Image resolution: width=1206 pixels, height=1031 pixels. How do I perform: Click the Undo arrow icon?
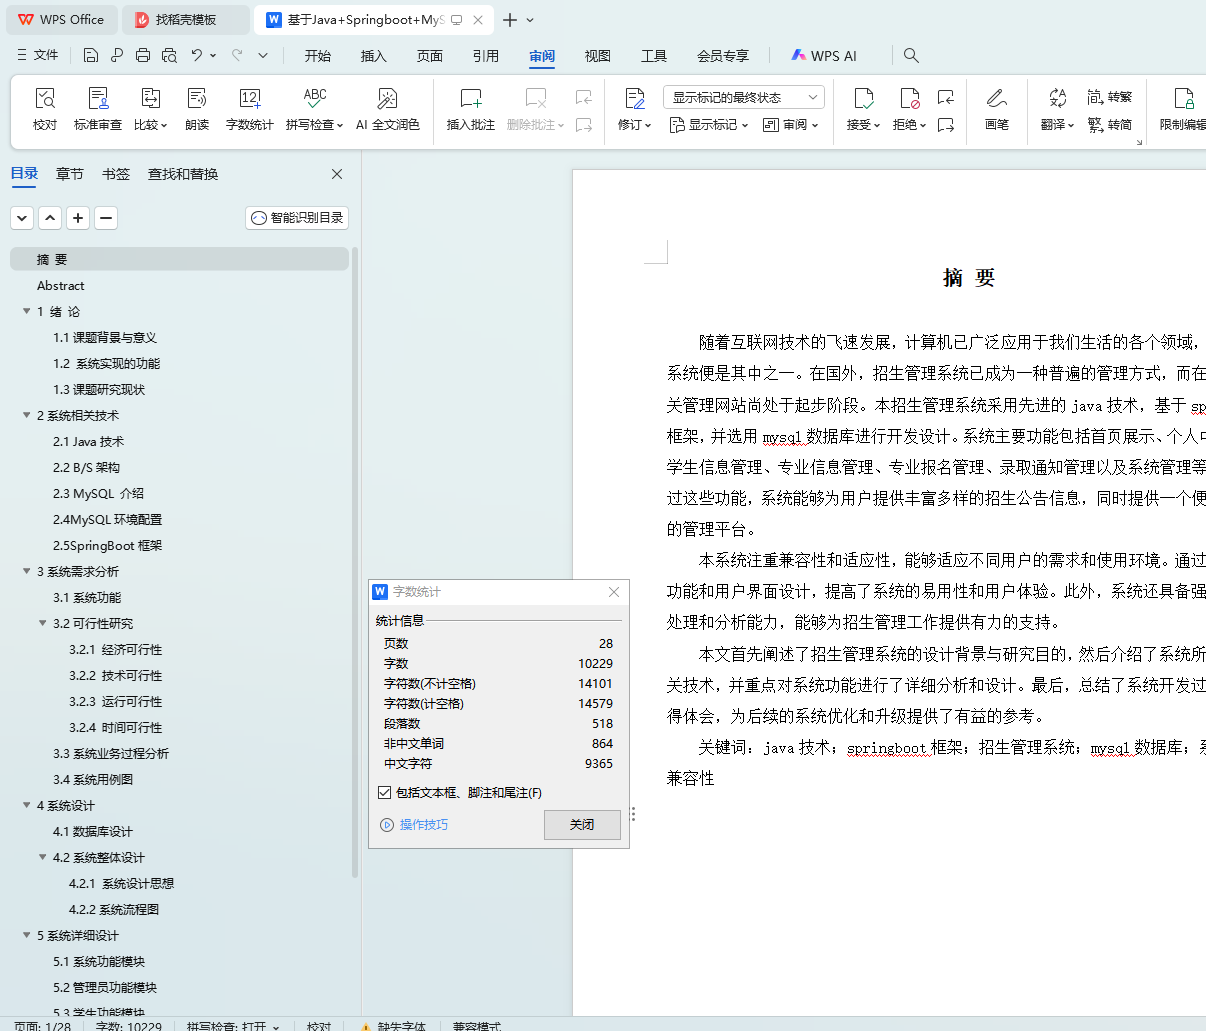tap(197, 56)
